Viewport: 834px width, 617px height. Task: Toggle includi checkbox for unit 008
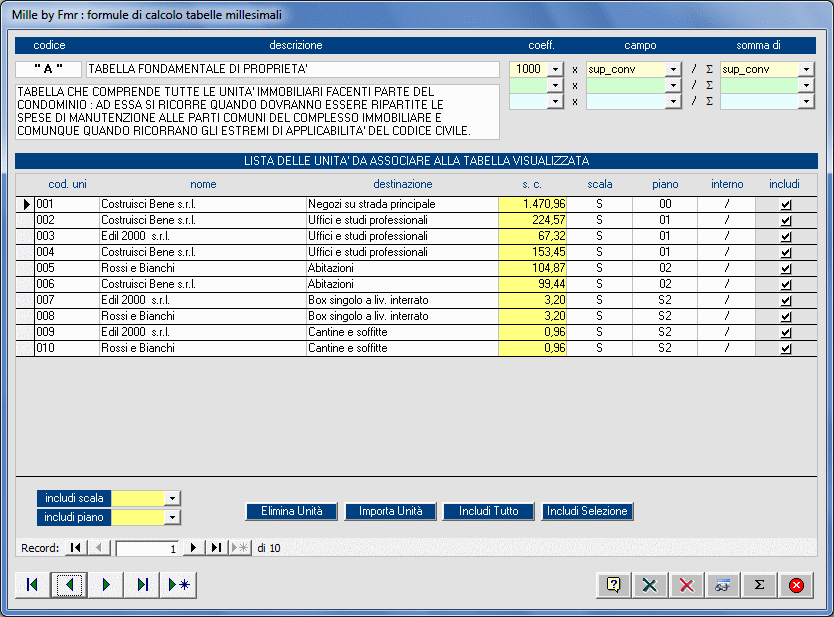pos(786,316)
